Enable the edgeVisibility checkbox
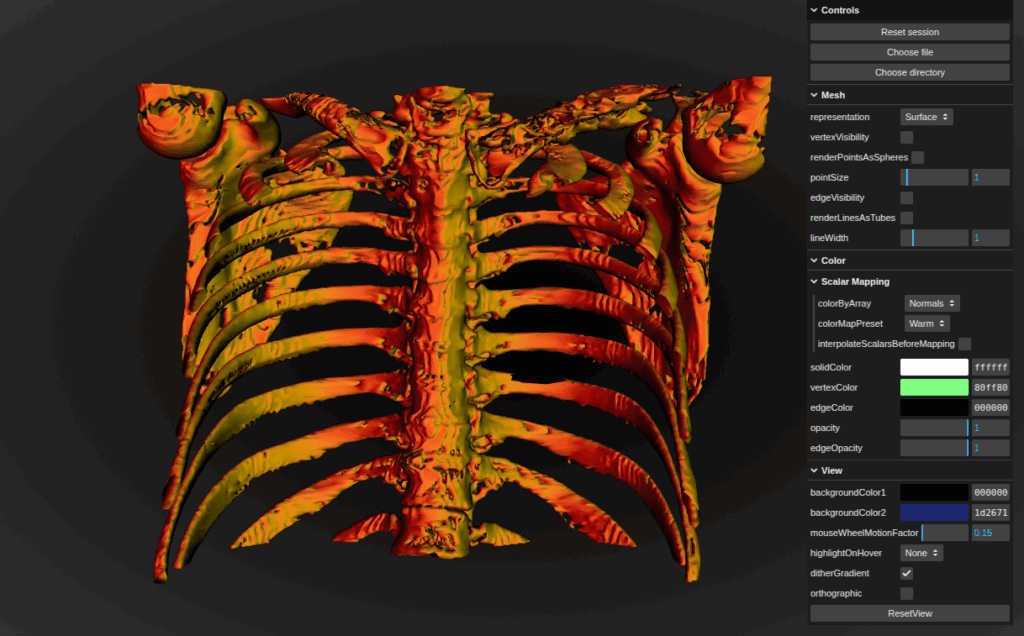Viewport: 1024px width, 636px height. [906, 198]
